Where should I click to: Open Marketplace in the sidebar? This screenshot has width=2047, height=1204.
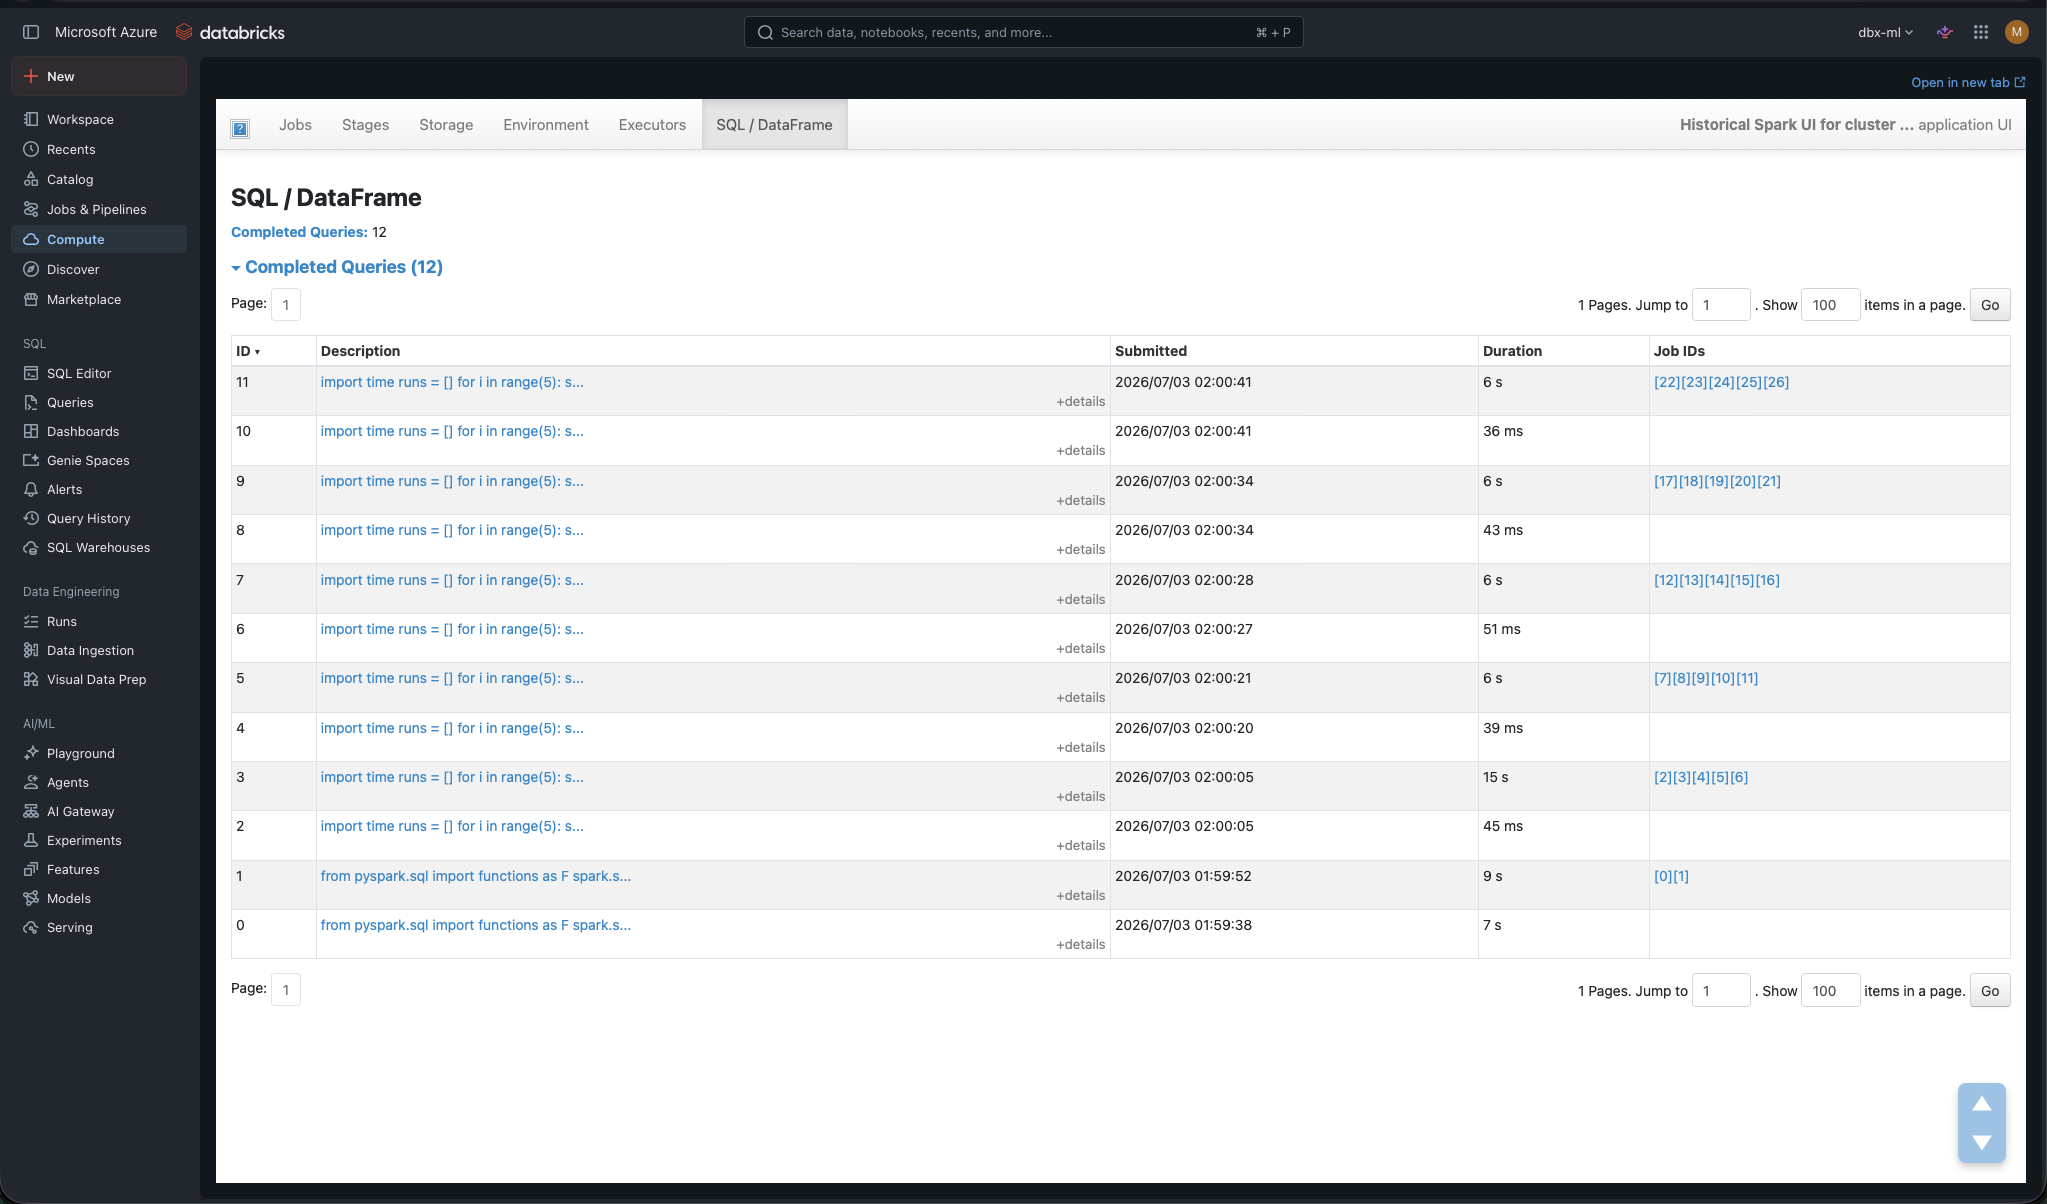click(x=99, y=299)
